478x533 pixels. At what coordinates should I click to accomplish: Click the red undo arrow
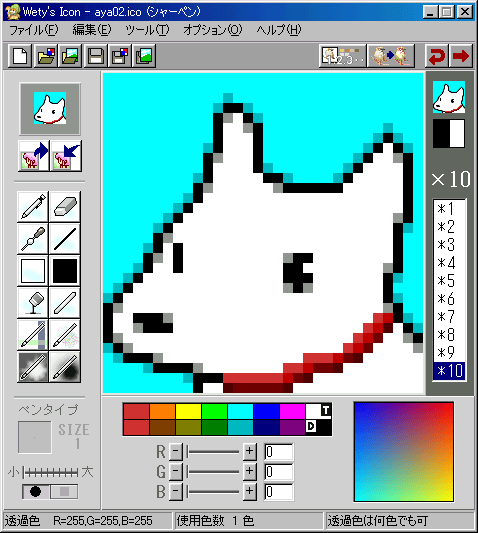tap(437, 56)
